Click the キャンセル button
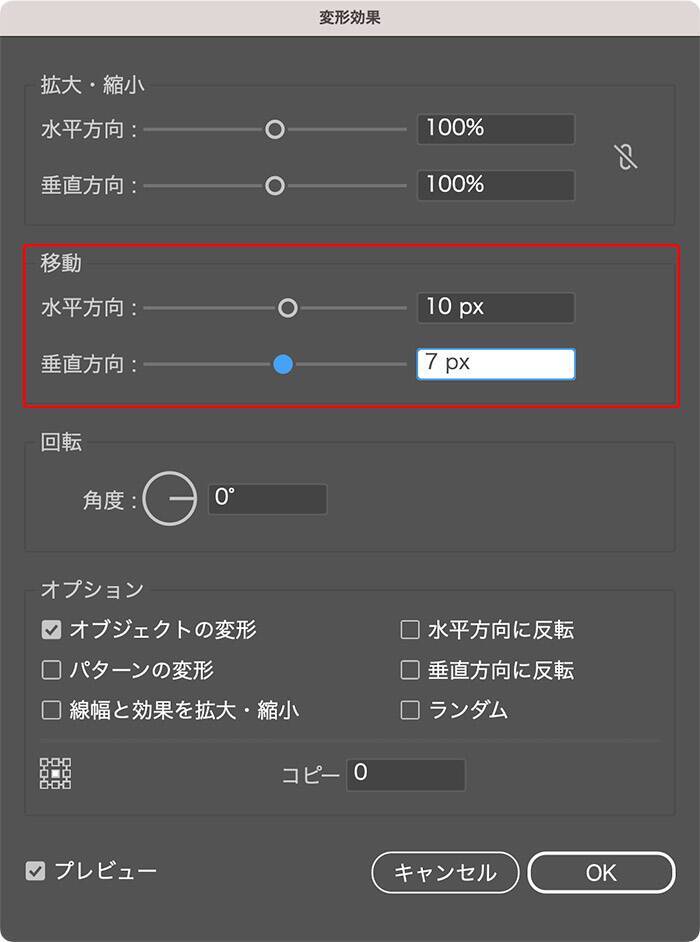Screen dimensions: 700x942 [x=445, y=872]
